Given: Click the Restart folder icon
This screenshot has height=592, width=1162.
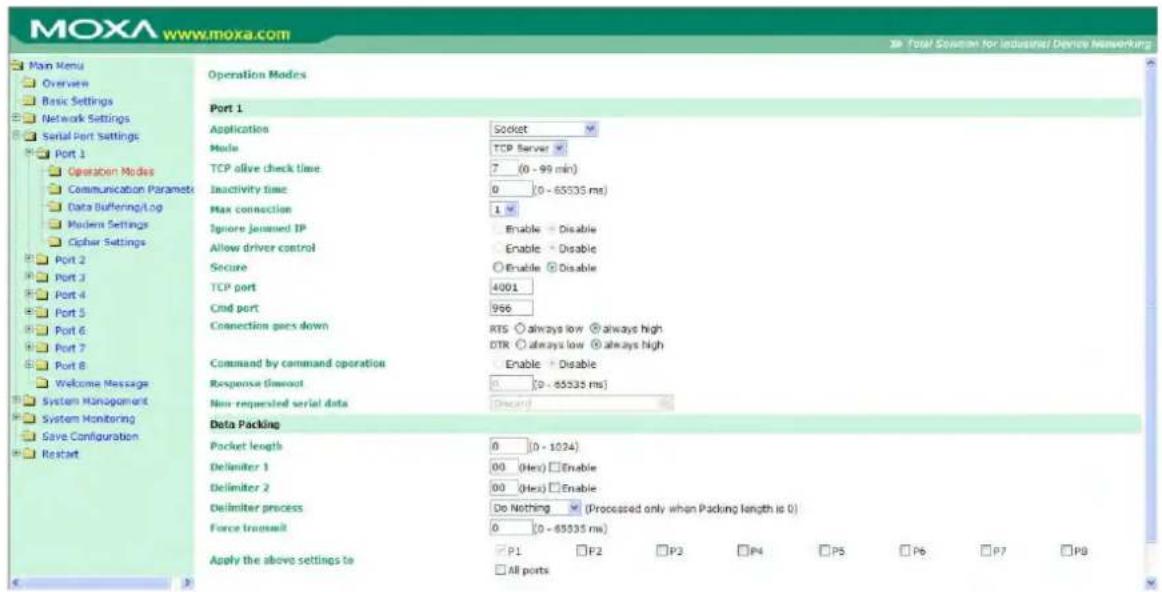Looking at the screenshot, I should point(31,454).
